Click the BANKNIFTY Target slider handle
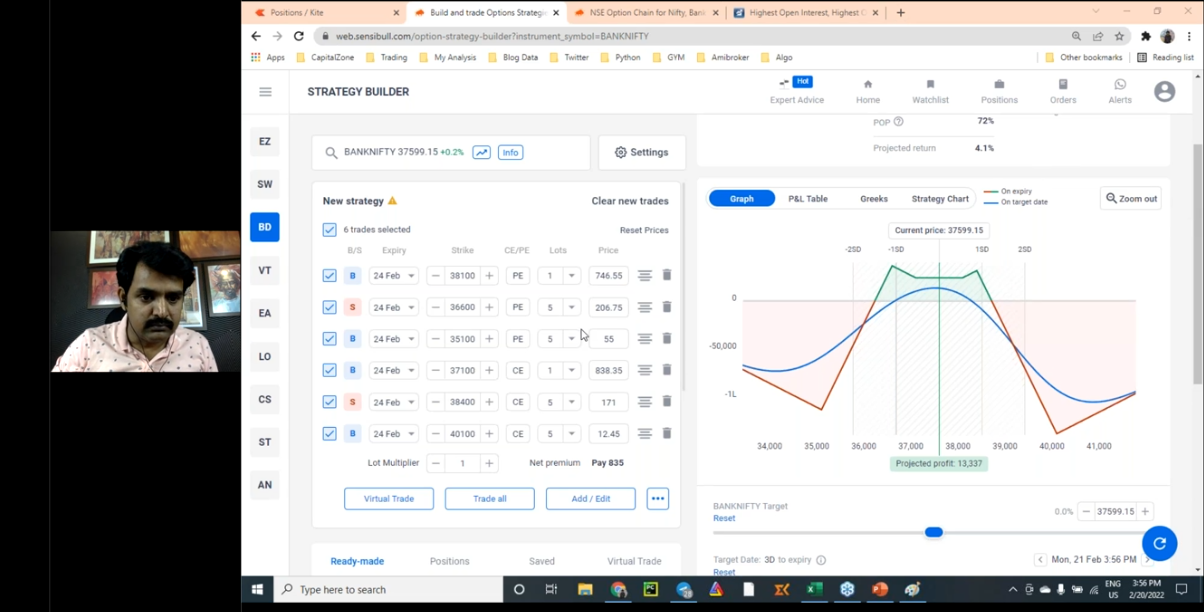The width and height of the screenshot is (1204, 612). point(933,532)
